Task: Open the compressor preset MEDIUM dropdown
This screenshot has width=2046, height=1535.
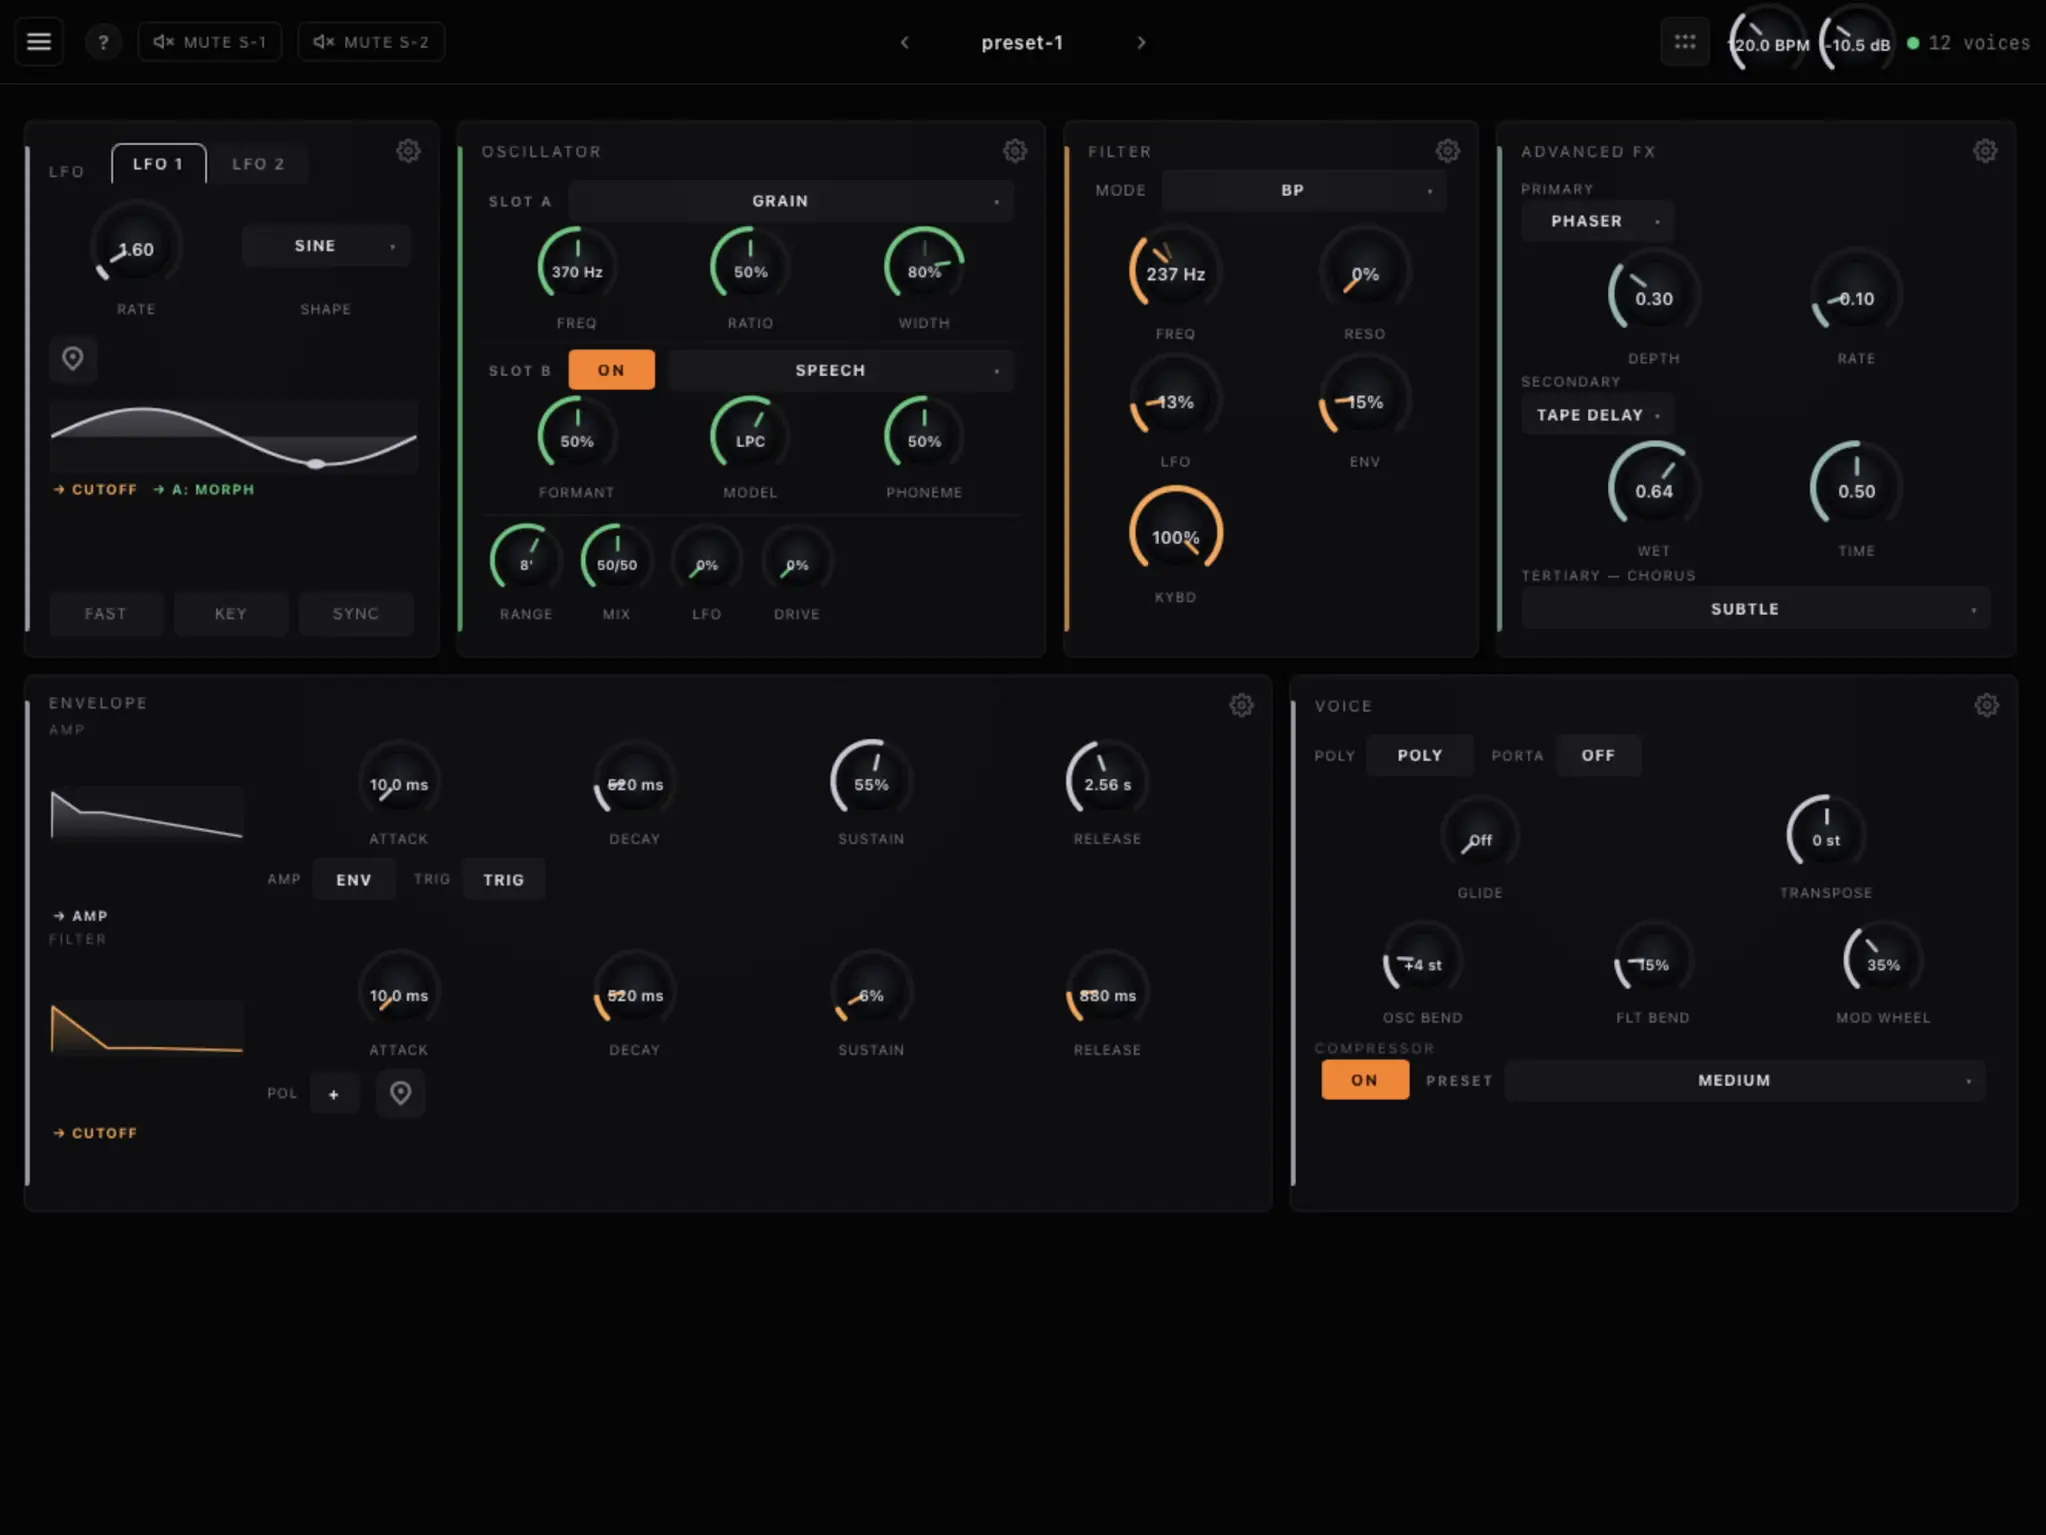Action: coord(1745,1080)
